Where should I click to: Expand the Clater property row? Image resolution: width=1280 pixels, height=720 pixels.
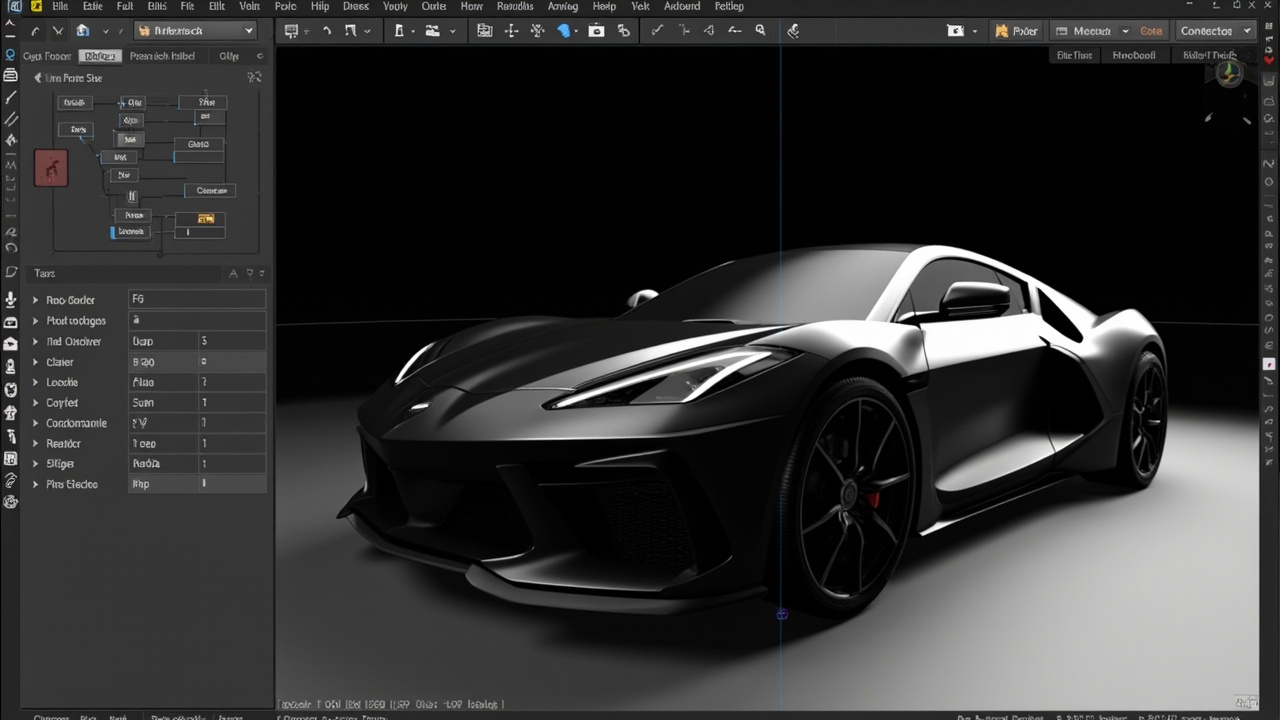[35, 362]
